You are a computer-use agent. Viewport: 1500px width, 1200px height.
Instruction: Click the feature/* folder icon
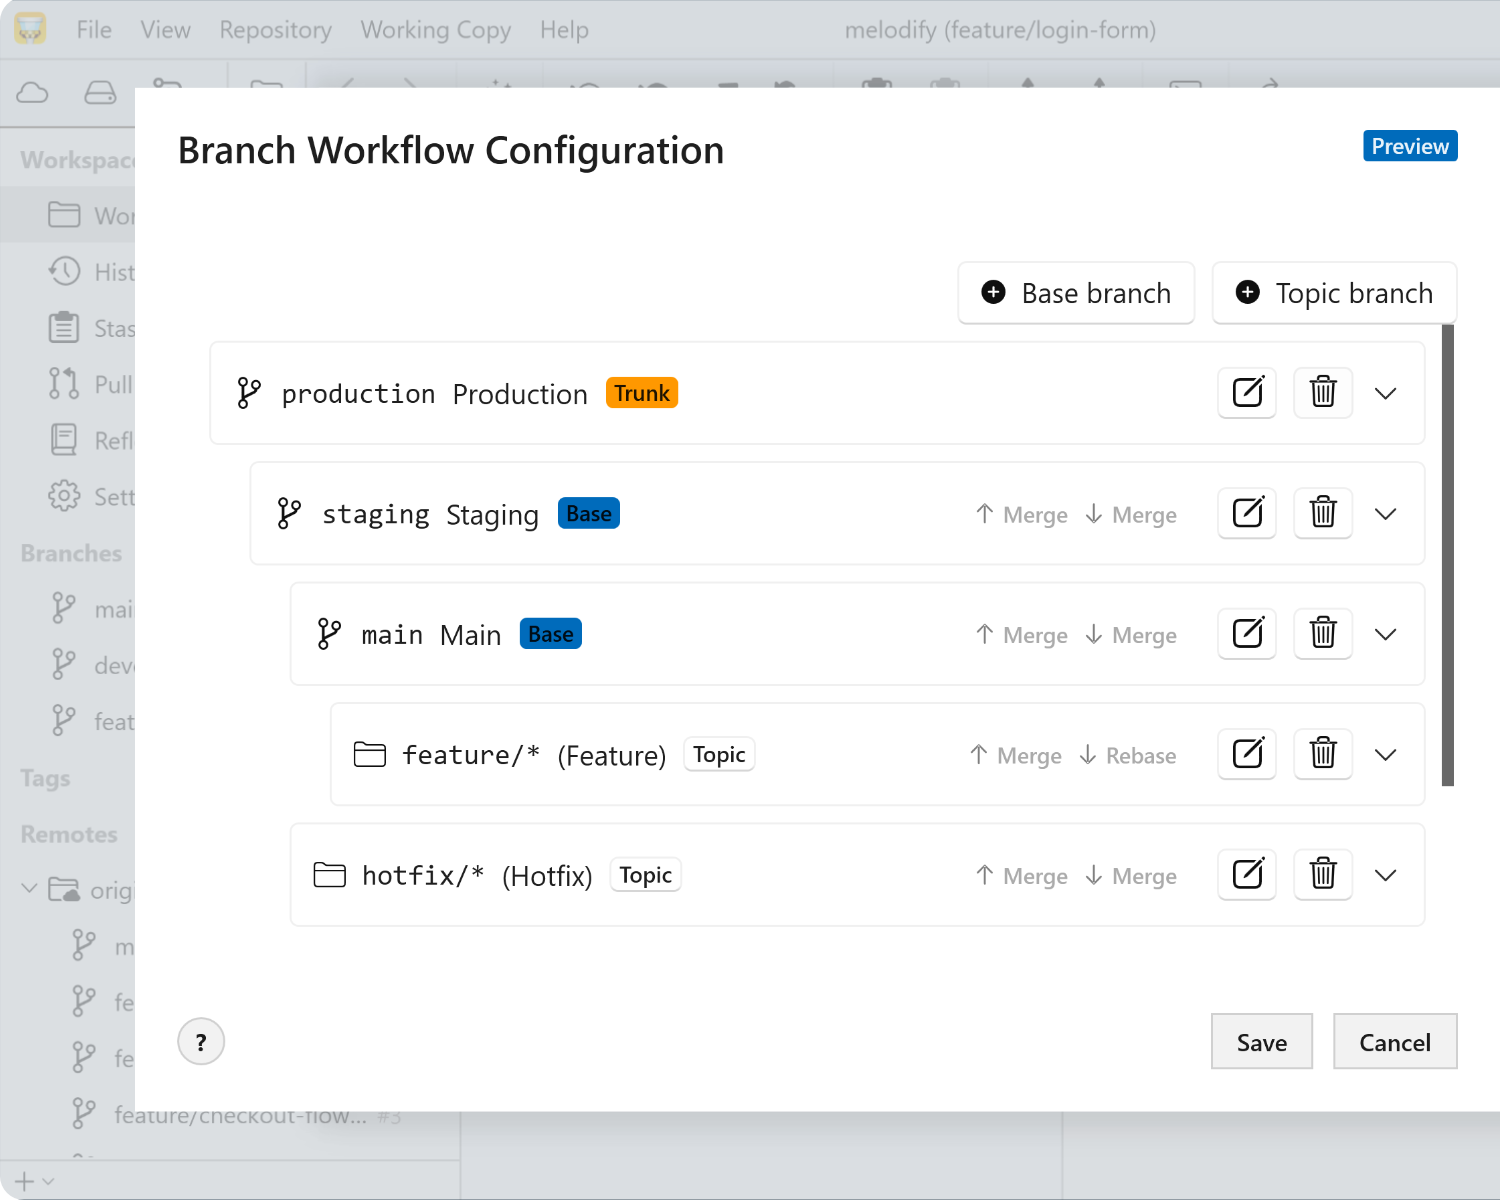pos(370,754)
